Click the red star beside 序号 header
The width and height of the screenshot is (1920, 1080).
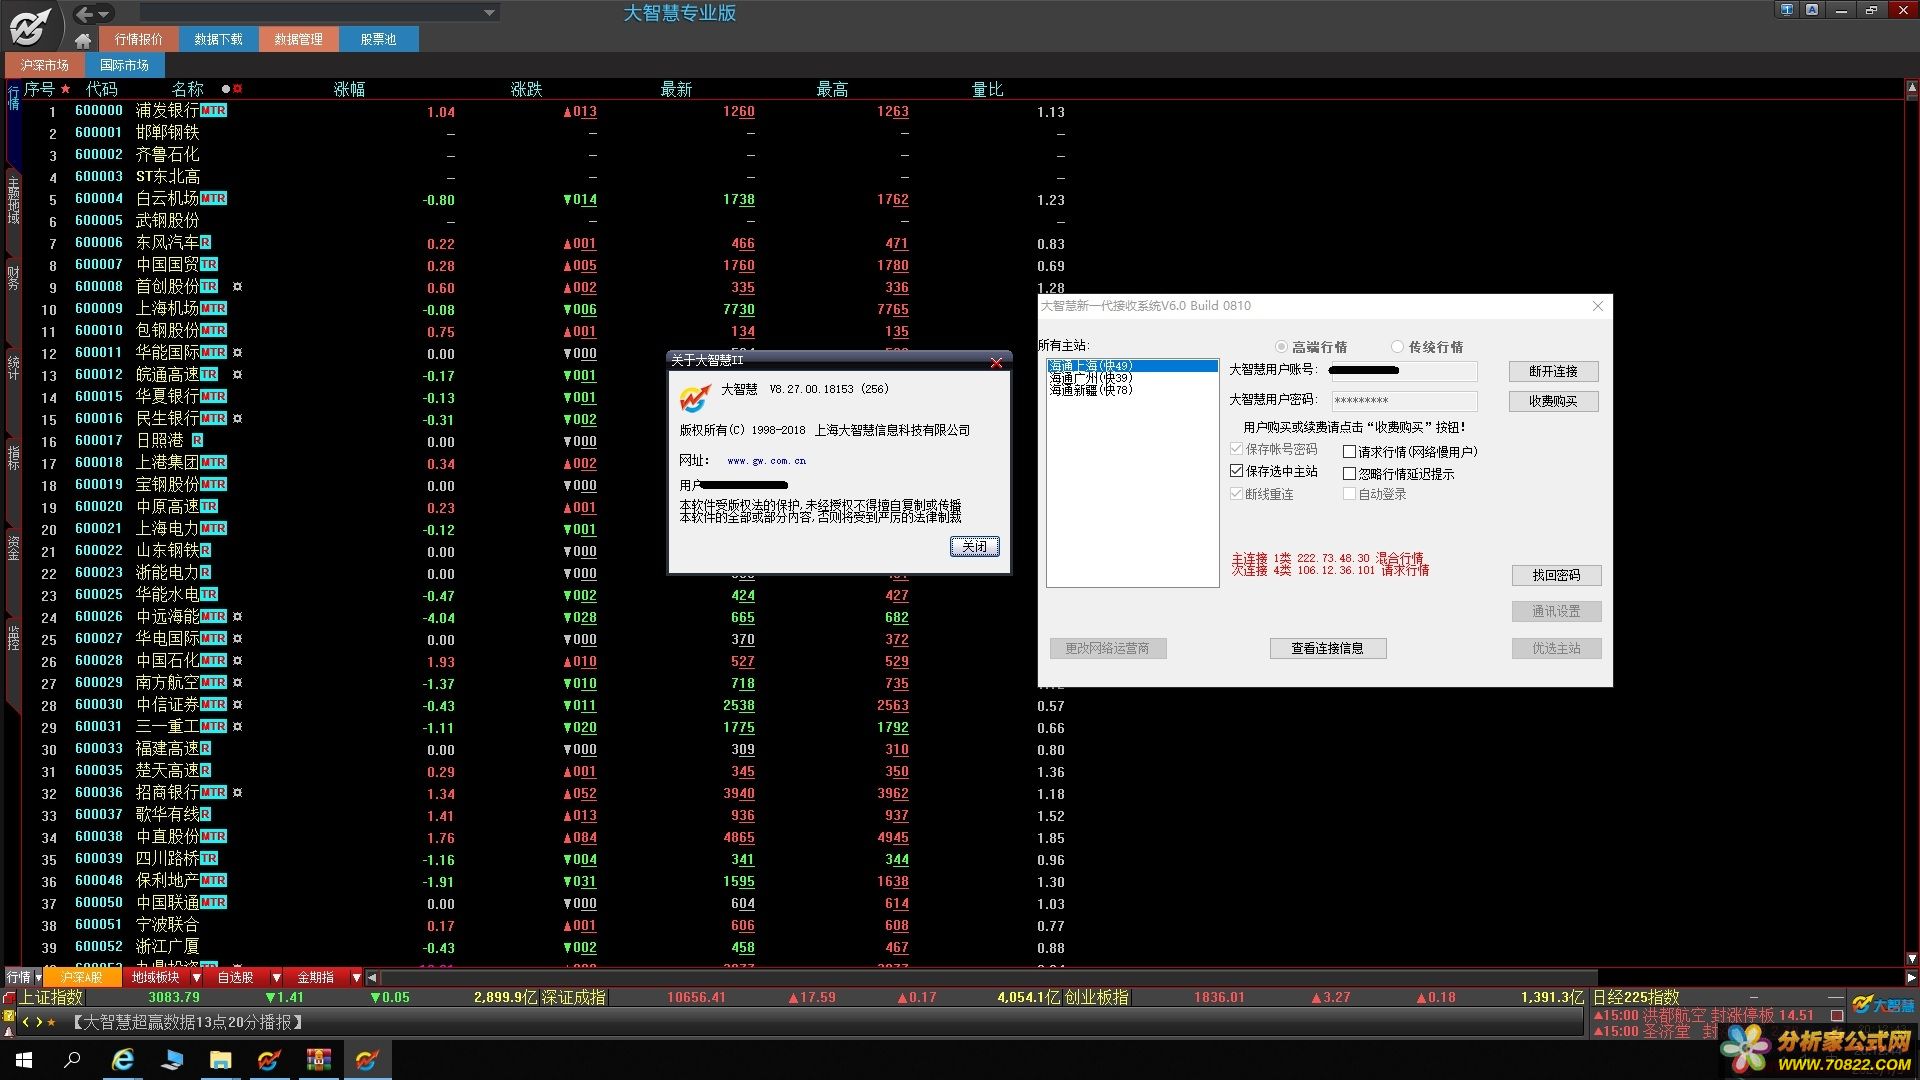pos(66,89)
